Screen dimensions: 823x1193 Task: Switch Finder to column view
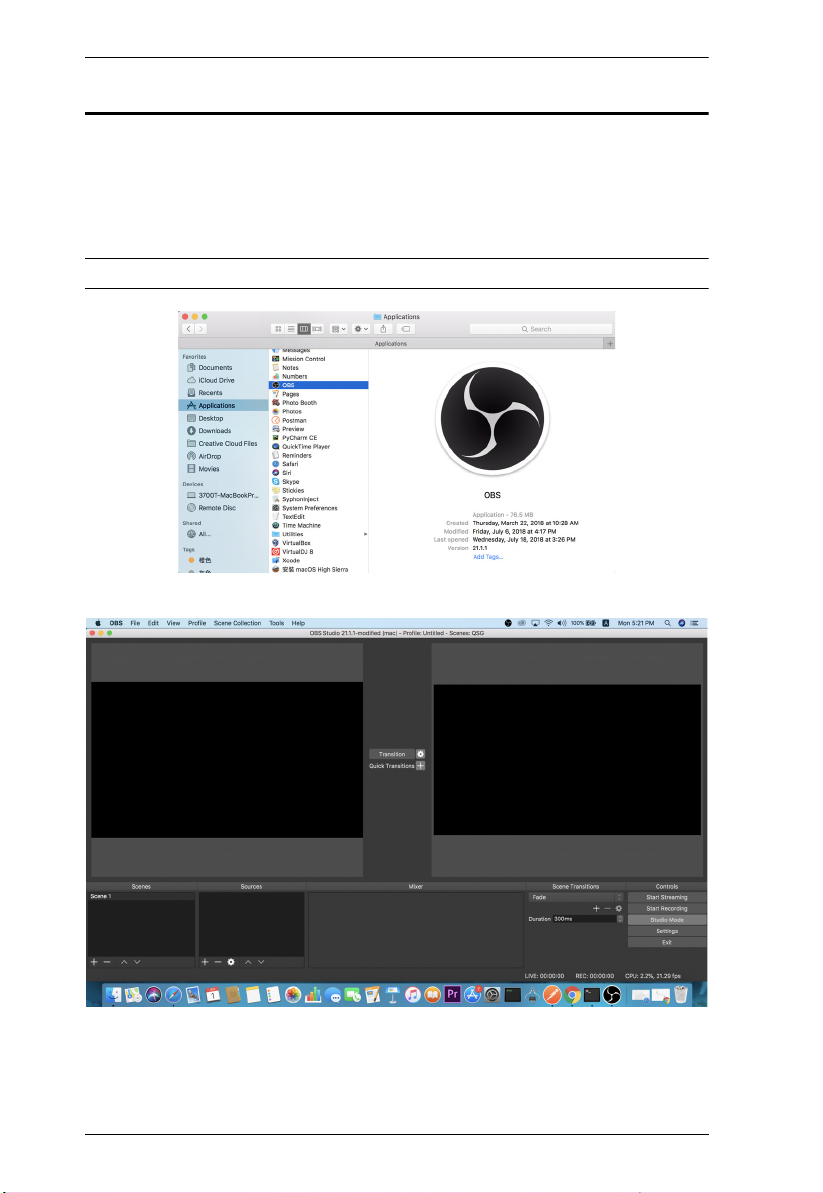(303, 329)
